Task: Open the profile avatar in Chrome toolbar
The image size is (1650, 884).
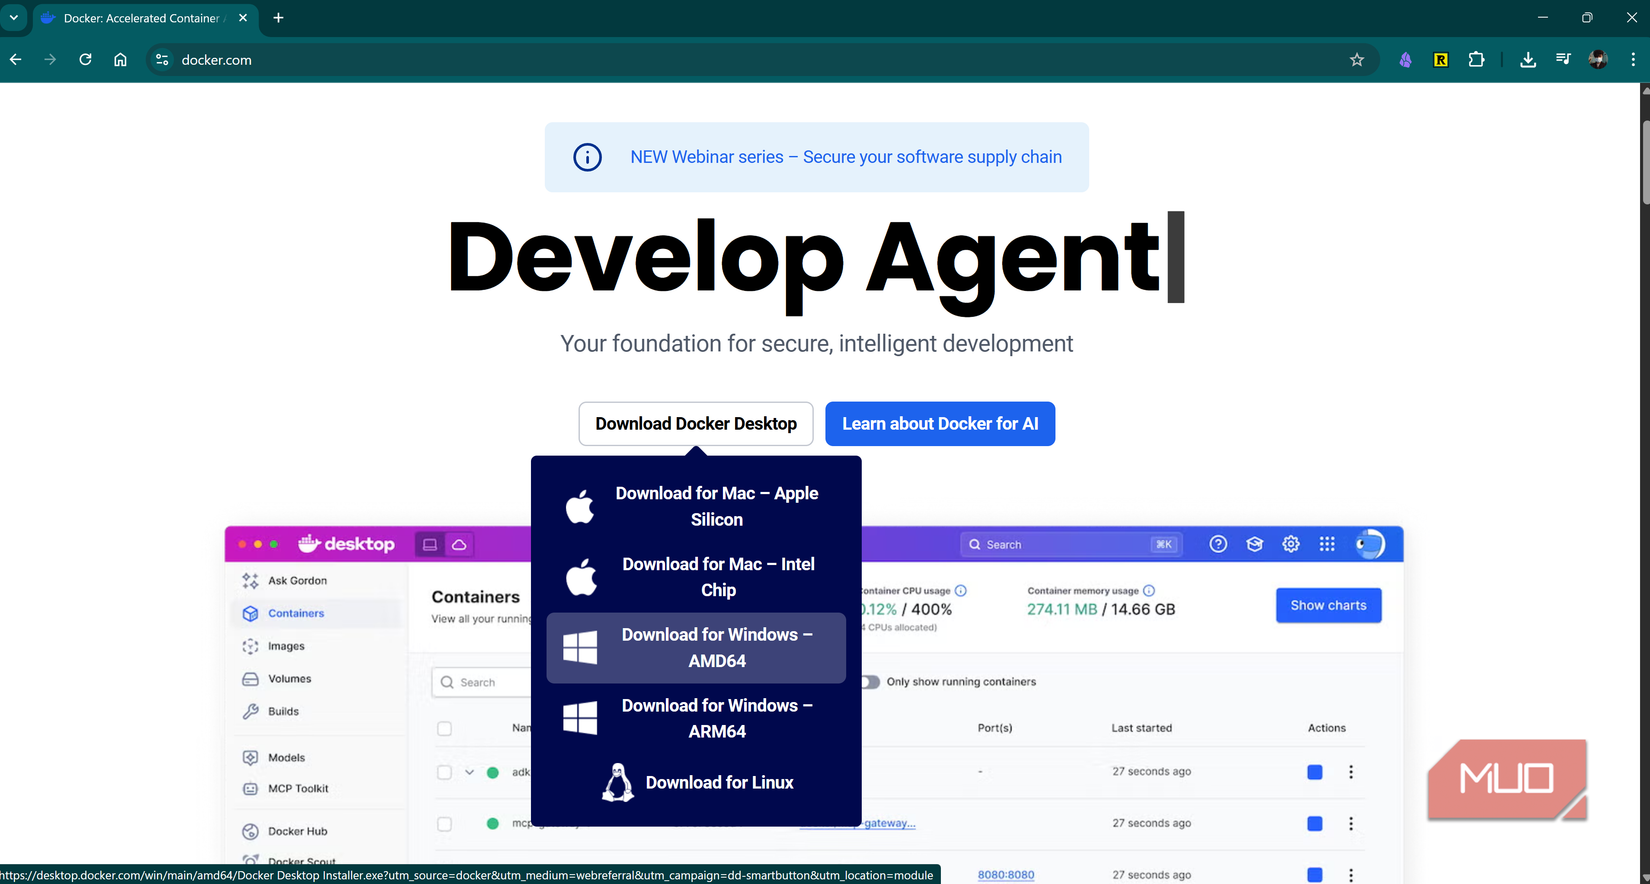Action: point(1598,60)
